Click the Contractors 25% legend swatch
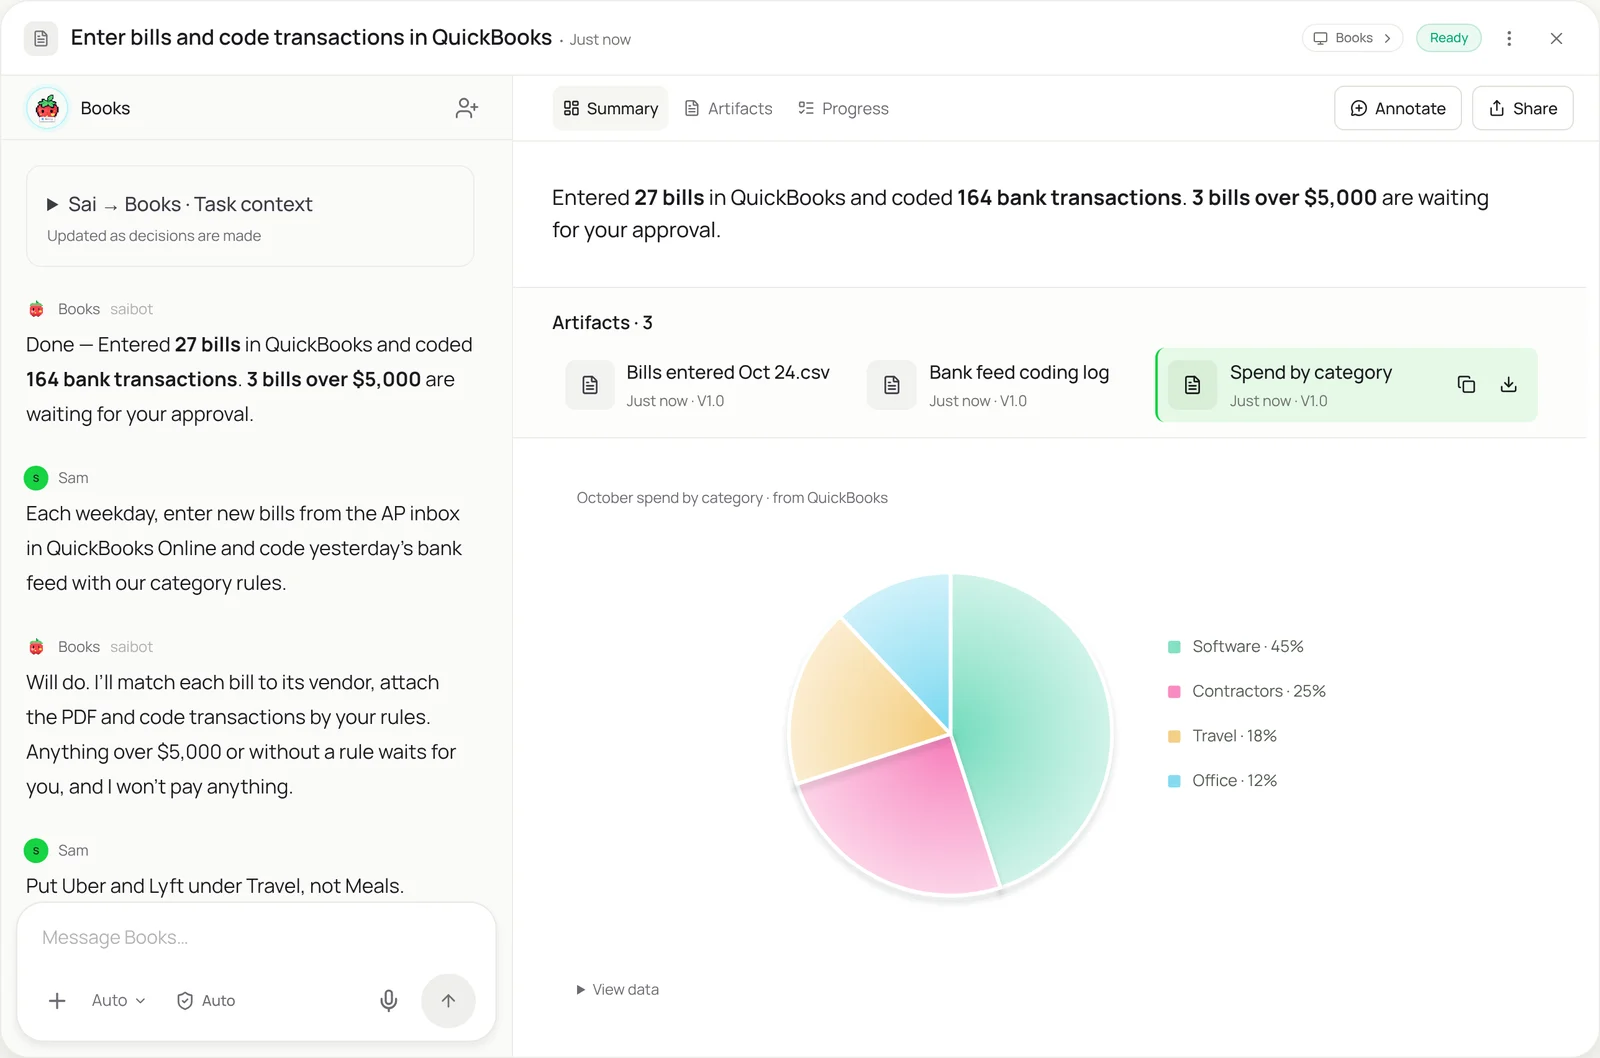The width and height of the screenshot is (1600, 1058). [1174, 692]
